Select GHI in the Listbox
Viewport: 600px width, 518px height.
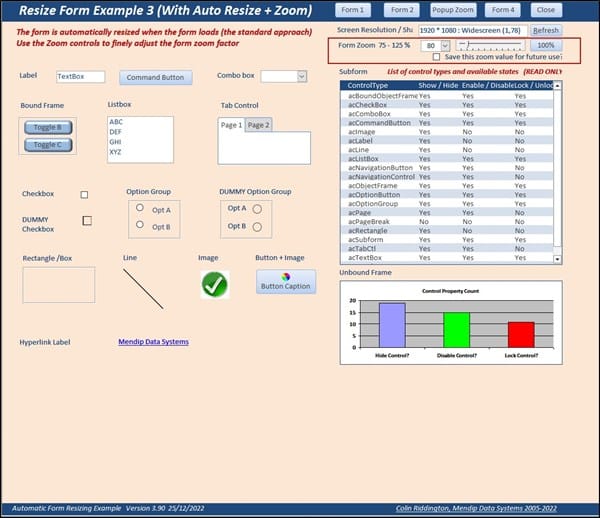[116, 141]
